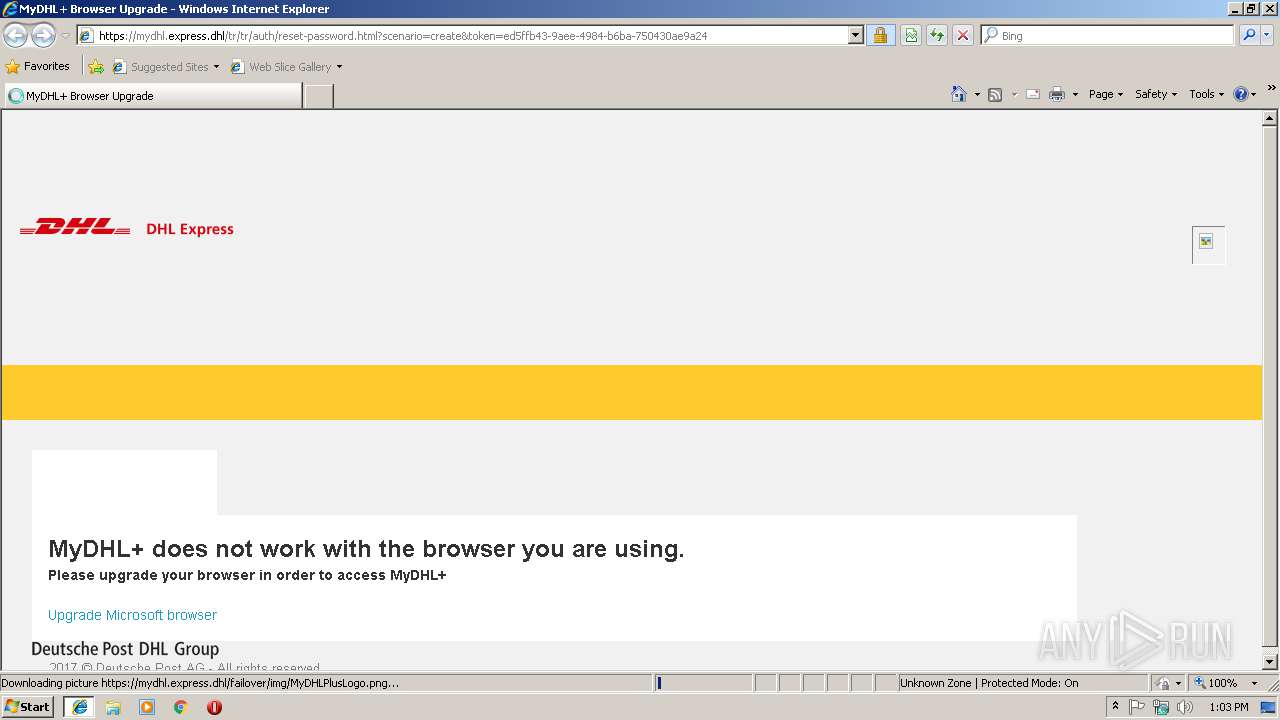Viewport: 1280px width, 720px height.
Task: Show hidden tray icons arrow
Action: pyautogui.click(x=1115, y=706)
